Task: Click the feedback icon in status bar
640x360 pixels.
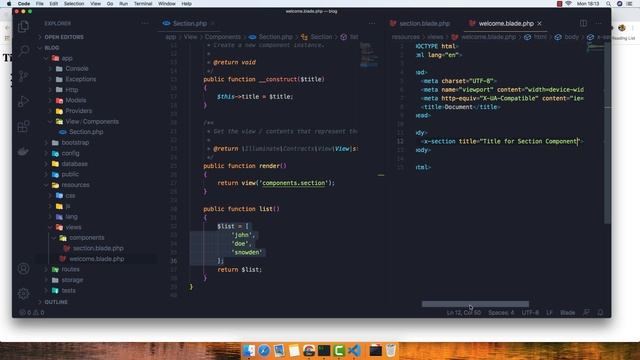Action: point(586,313)
